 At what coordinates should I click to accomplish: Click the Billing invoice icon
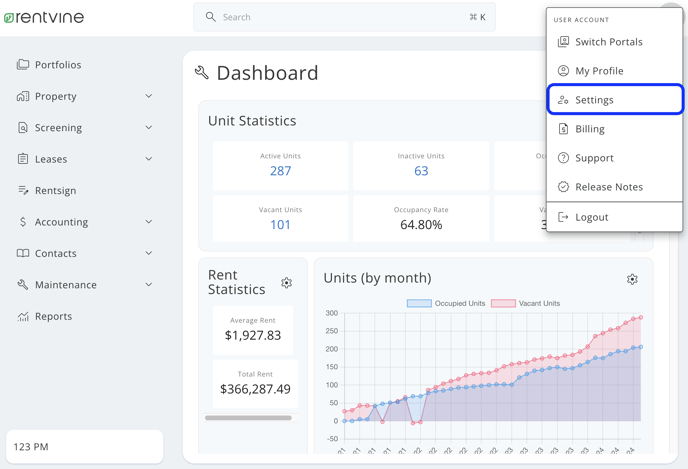tap(563, 129)
